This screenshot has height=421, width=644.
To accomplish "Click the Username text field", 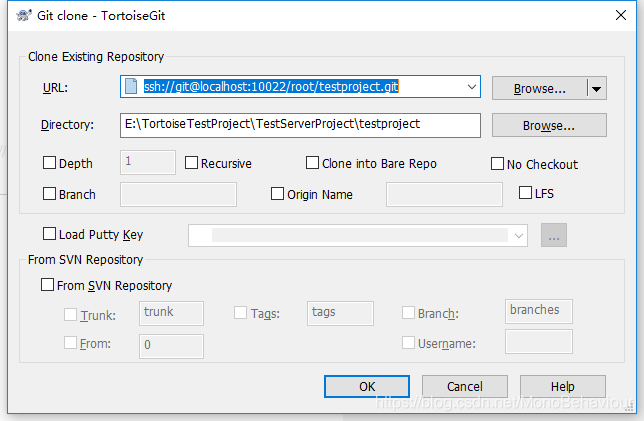I will [x=538, y=341].
